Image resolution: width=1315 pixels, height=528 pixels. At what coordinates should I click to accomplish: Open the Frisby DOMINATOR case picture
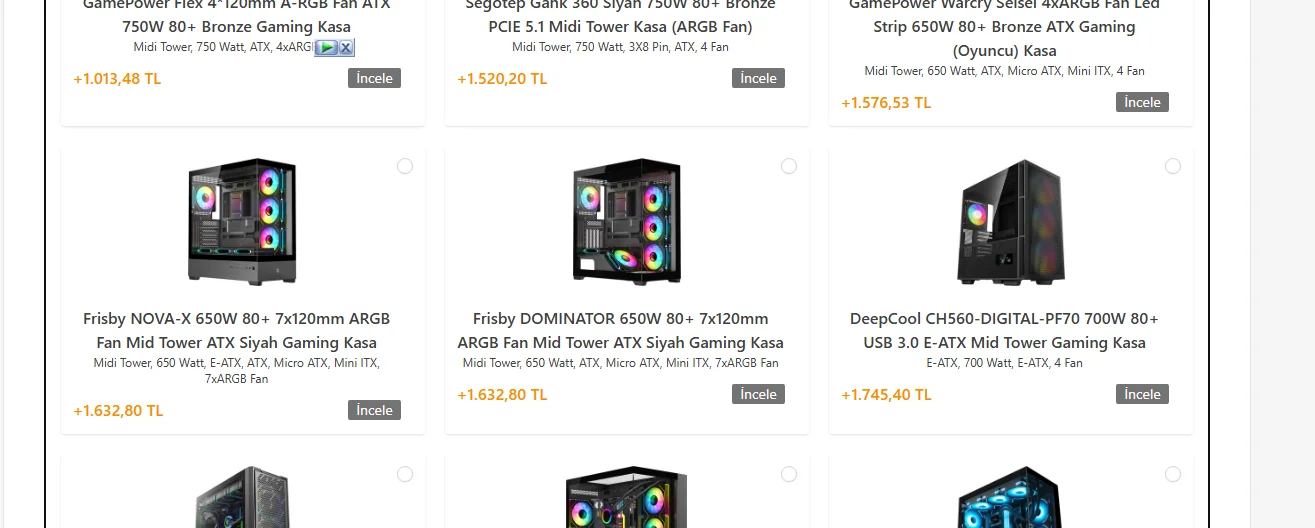click(x=626, y=222)
